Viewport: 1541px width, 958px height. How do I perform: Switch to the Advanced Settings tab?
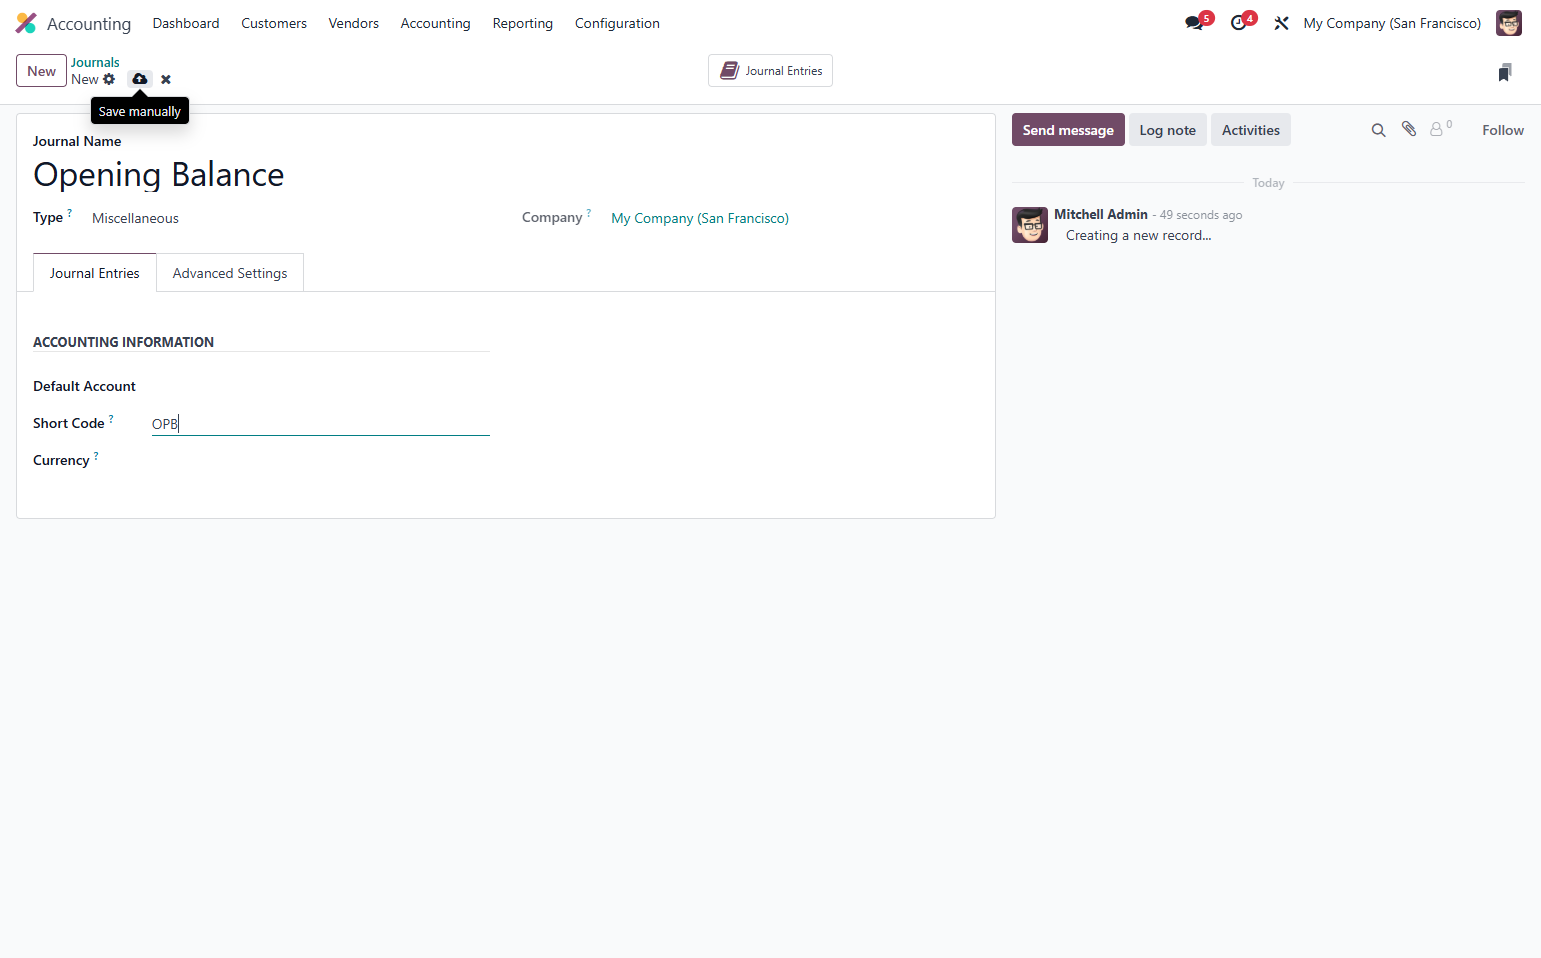[230, 273]
